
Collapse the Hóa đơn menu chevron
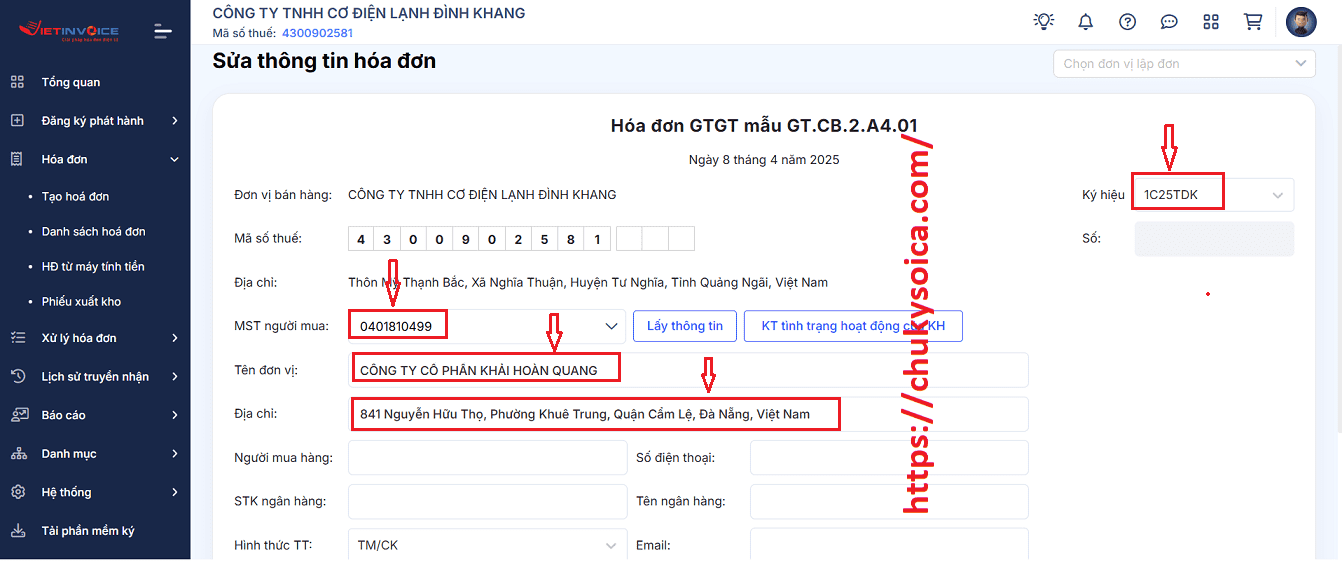(175, 159)
